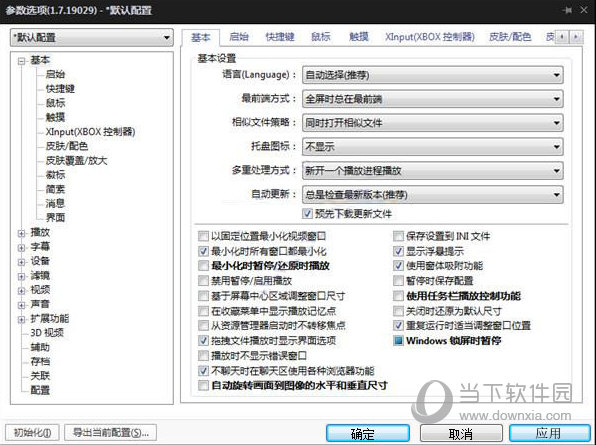Screen dimensions: 596x445
Task: Enable 最小化时暂停/还原时播放 checkbox
Action: [x=203, y=266]
